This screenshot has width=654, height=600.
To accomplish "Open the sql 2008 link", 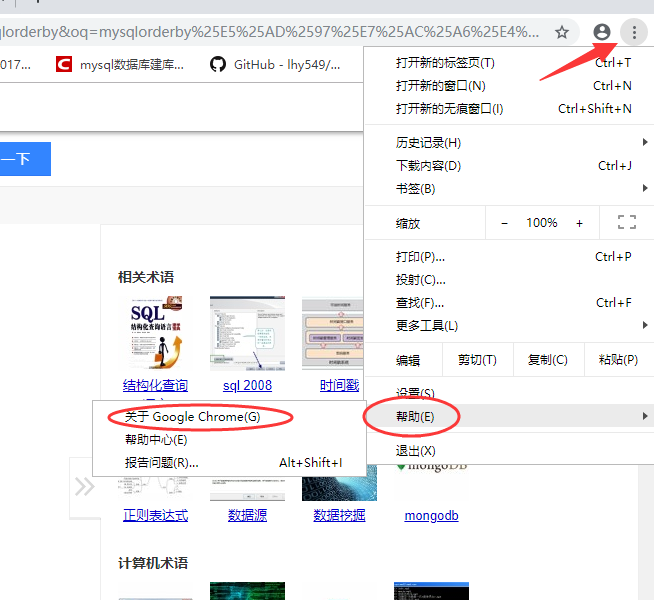I will 247,386.
